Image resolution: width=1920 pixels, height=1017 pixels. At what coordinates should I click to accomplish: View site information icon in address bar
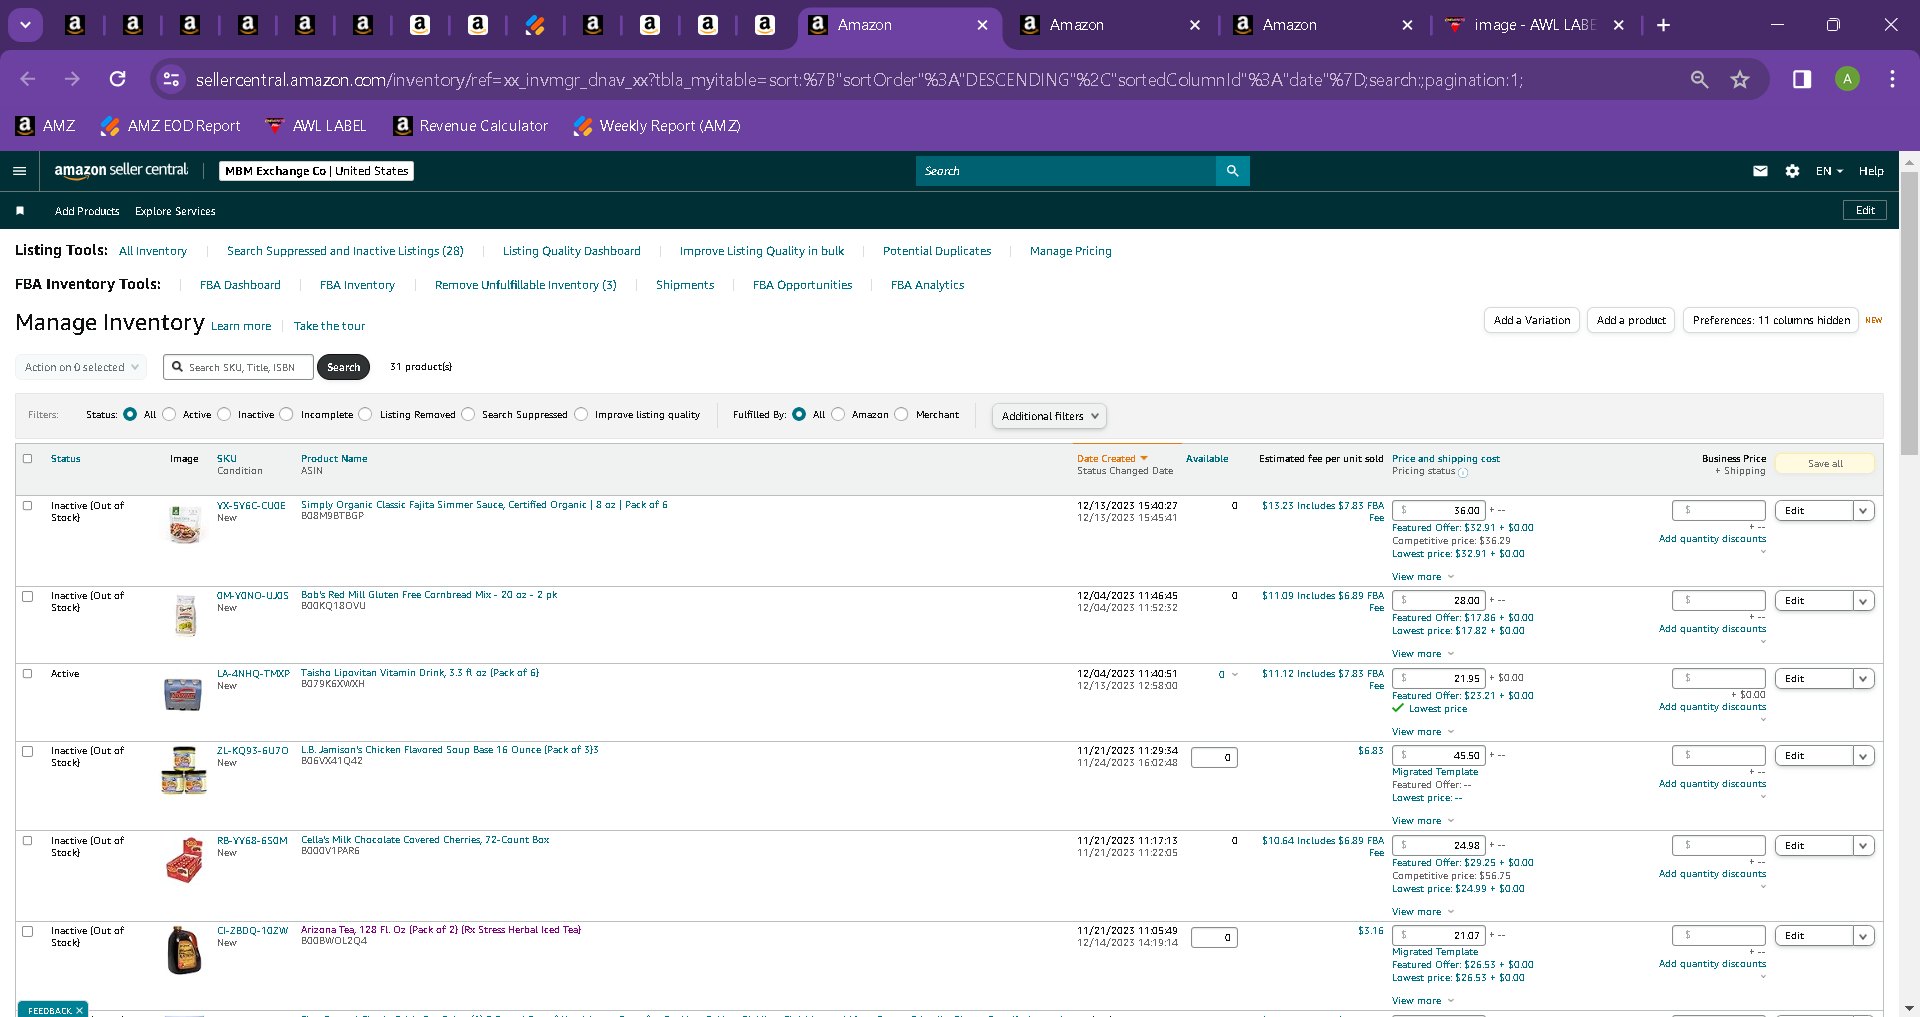[x=171, y=79]
